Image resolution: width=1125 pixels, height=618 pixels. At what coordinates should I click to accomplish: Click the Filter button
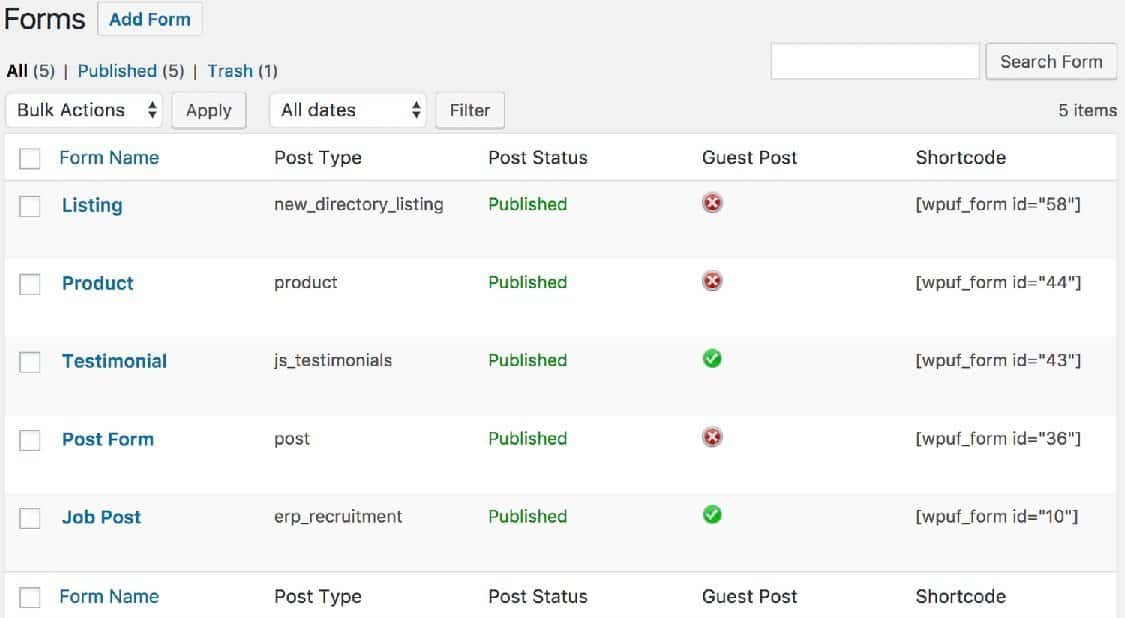(x=469, y=110)
